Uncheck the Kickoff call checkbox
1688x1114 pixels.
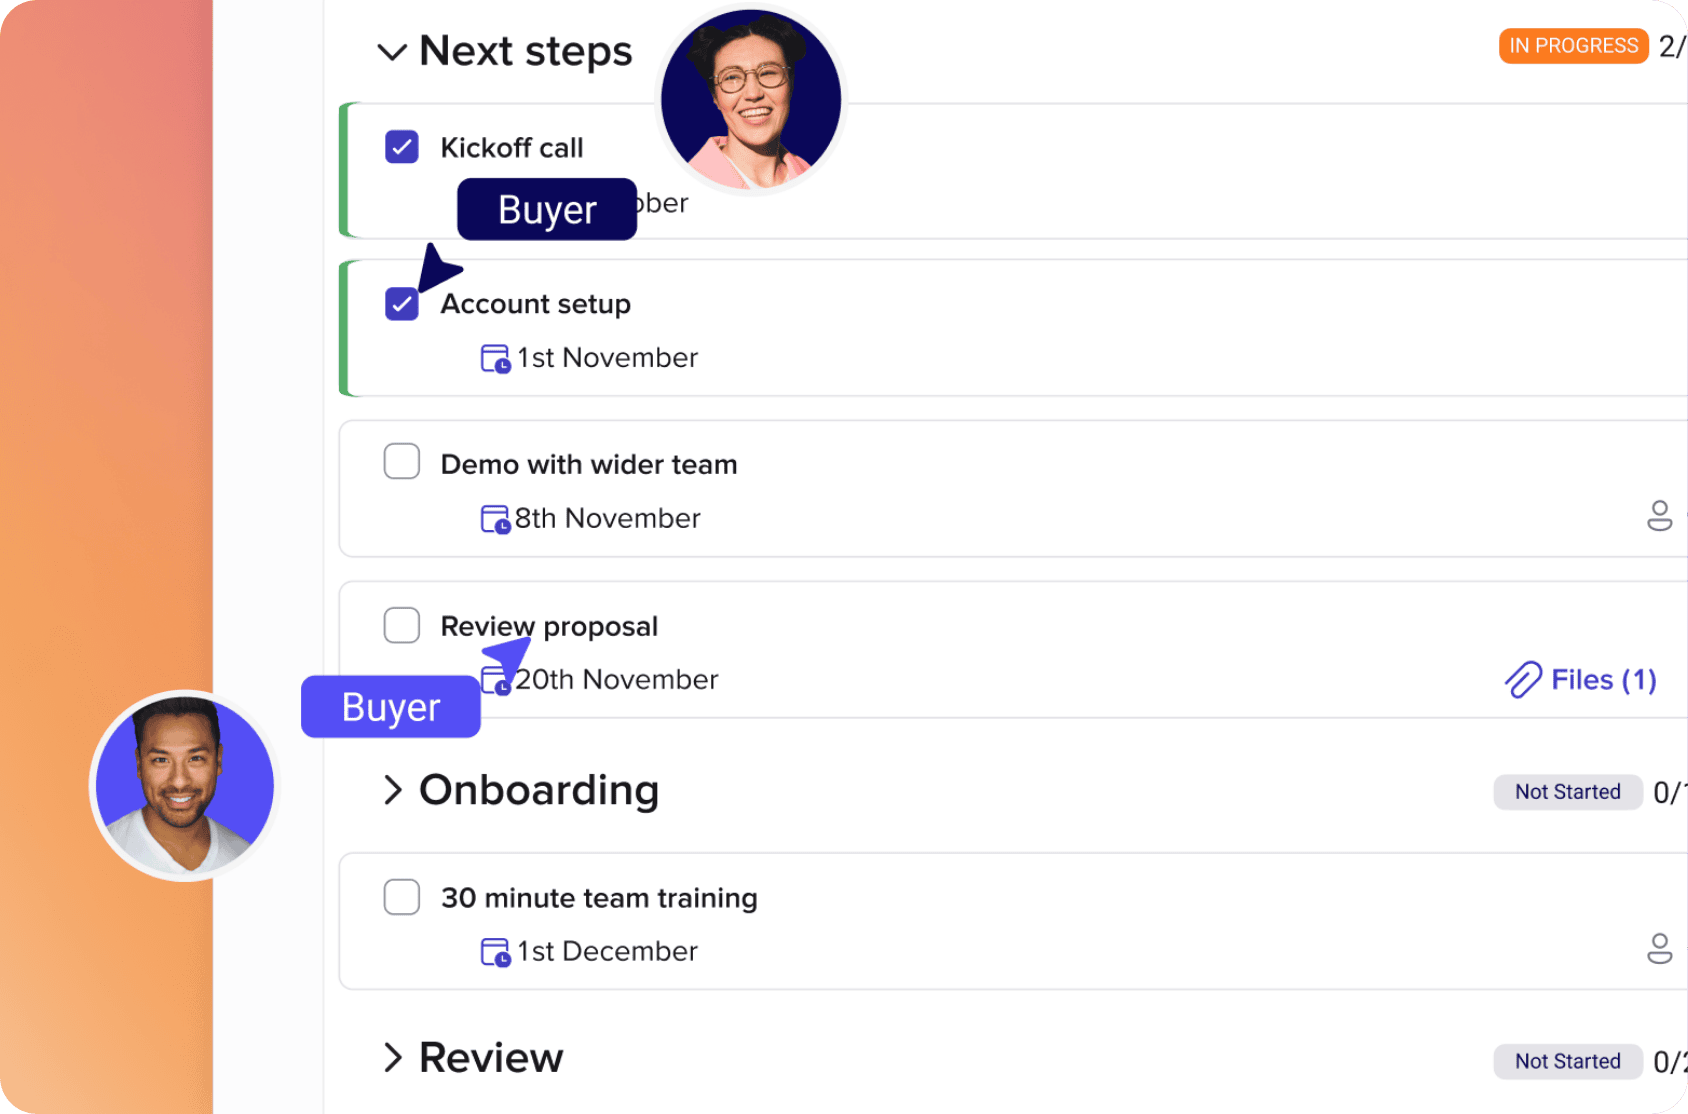[402, 147]
